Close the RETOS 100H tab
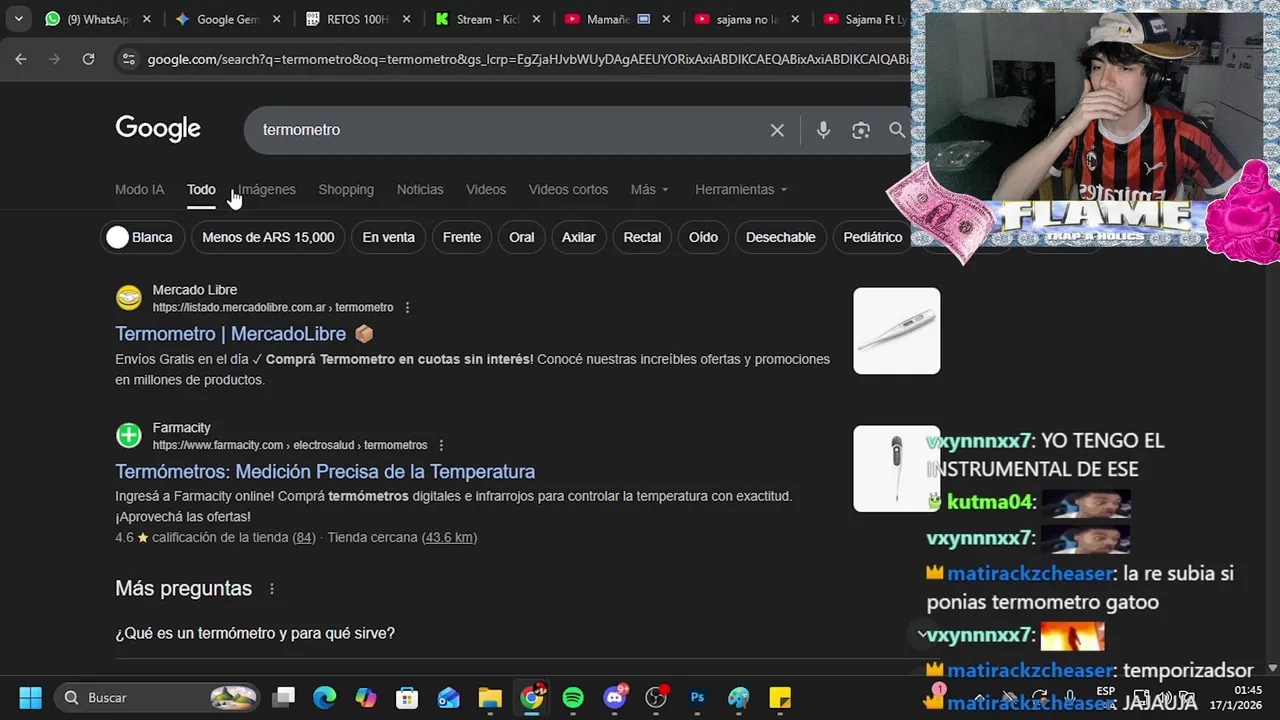Viewport: 1280px width, 720px height. [406, 19]
